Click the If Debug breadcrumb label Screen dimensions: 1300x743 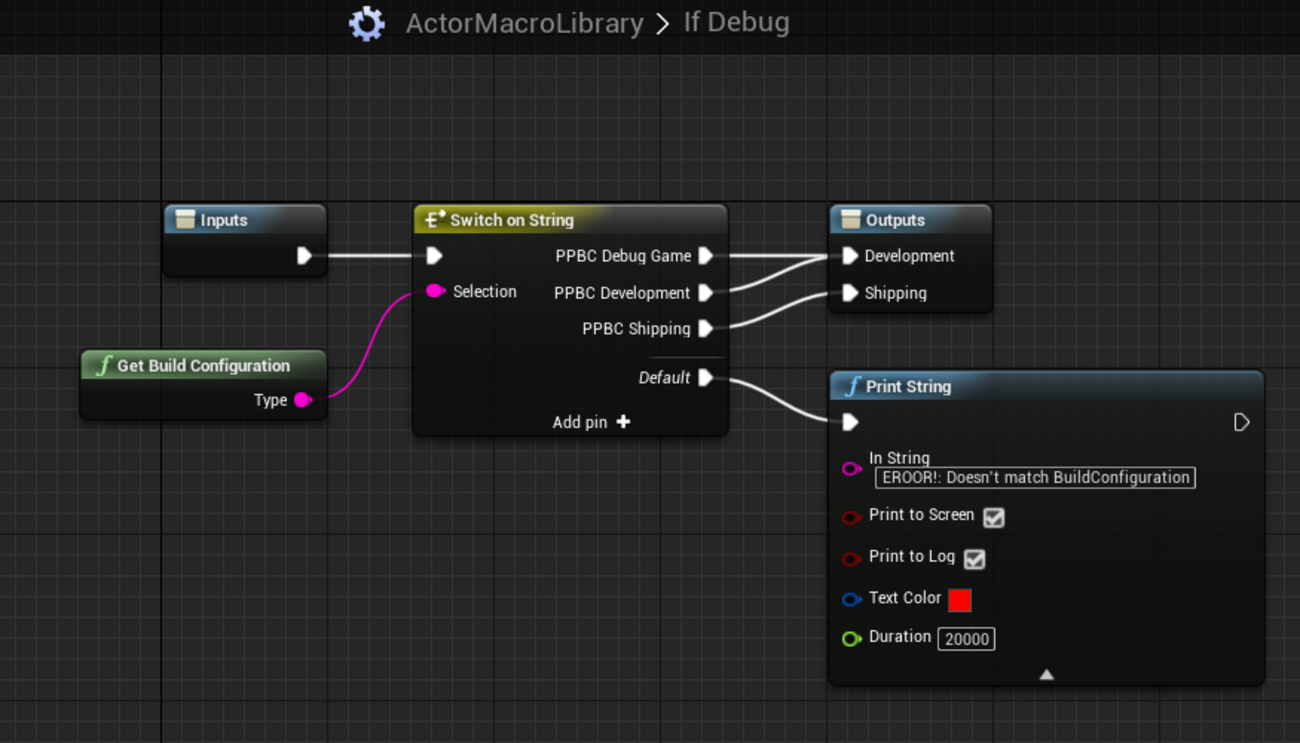click(736, 22)
